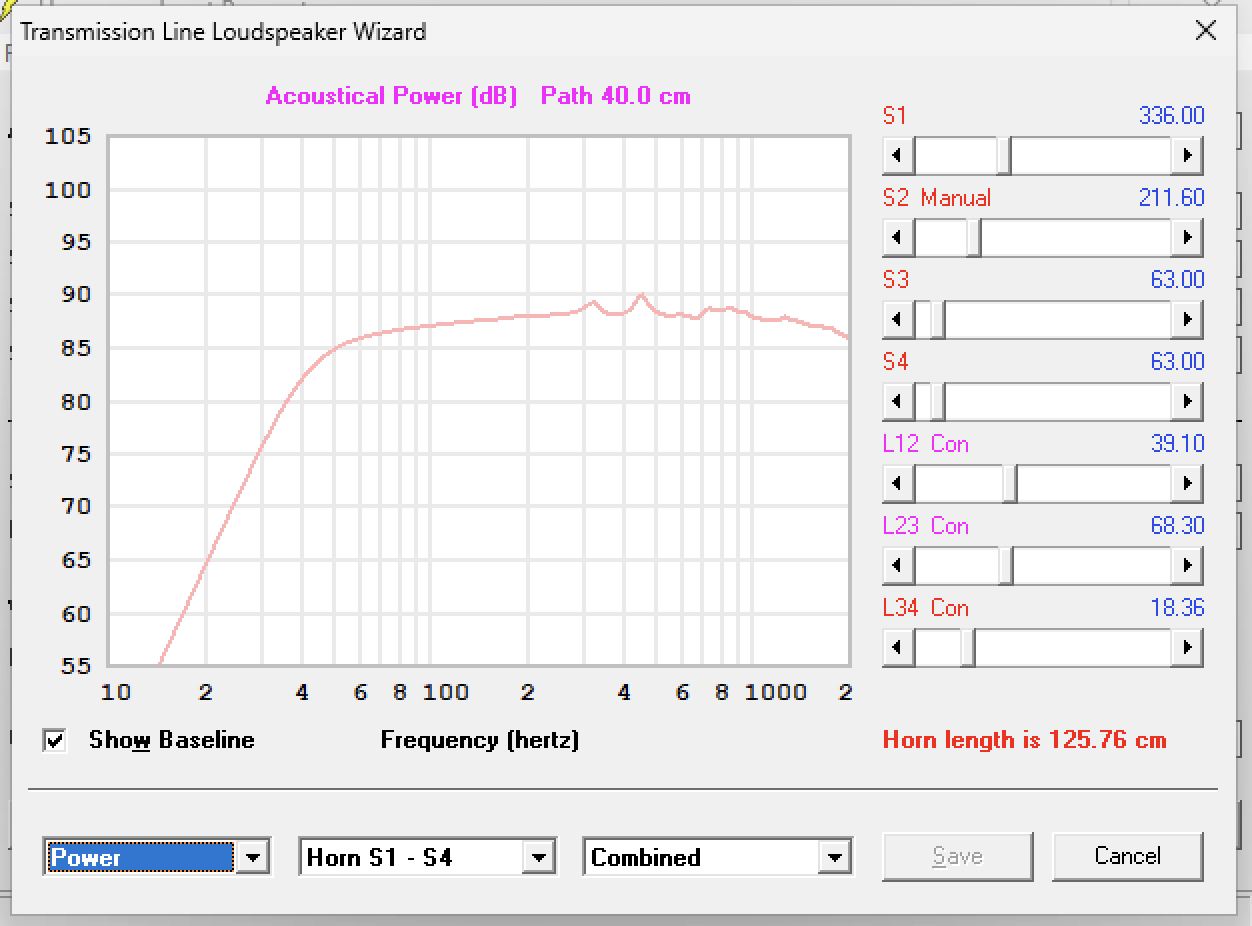Click the L23 Con slider right arrow

tap(1187, 566)
